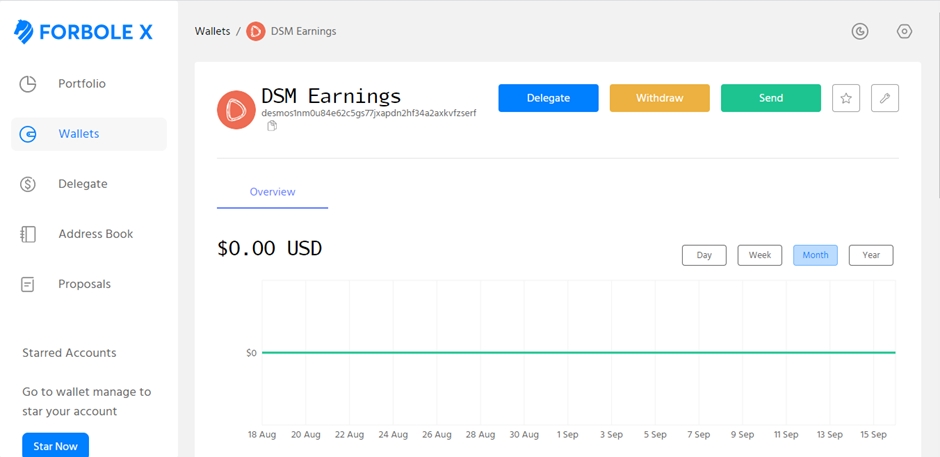Click the green balance chart line
940x457 pixels.
(579, 353)
